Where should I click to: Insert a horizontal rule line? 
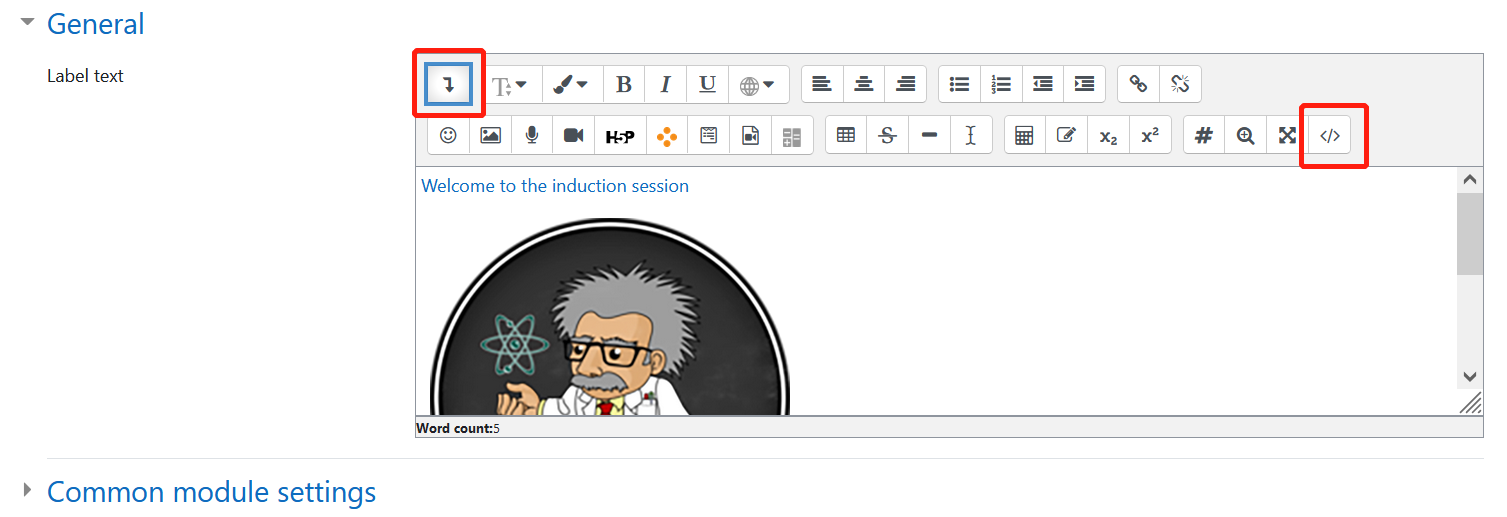[929, 135]
